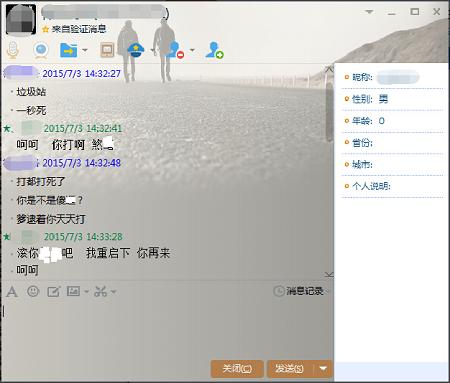450x383 pixels.
Task: Open 消息记录 message history
Action: click(x=298, y=291)
